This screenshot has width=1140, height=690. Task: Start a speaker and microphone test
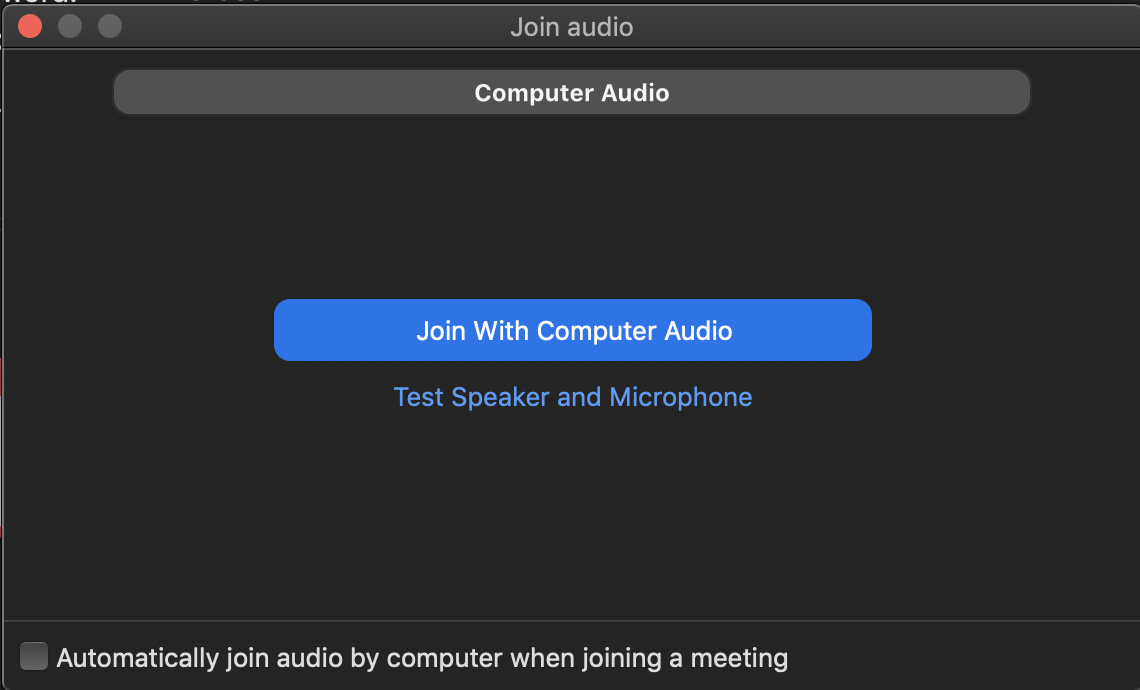pos(573,397)
